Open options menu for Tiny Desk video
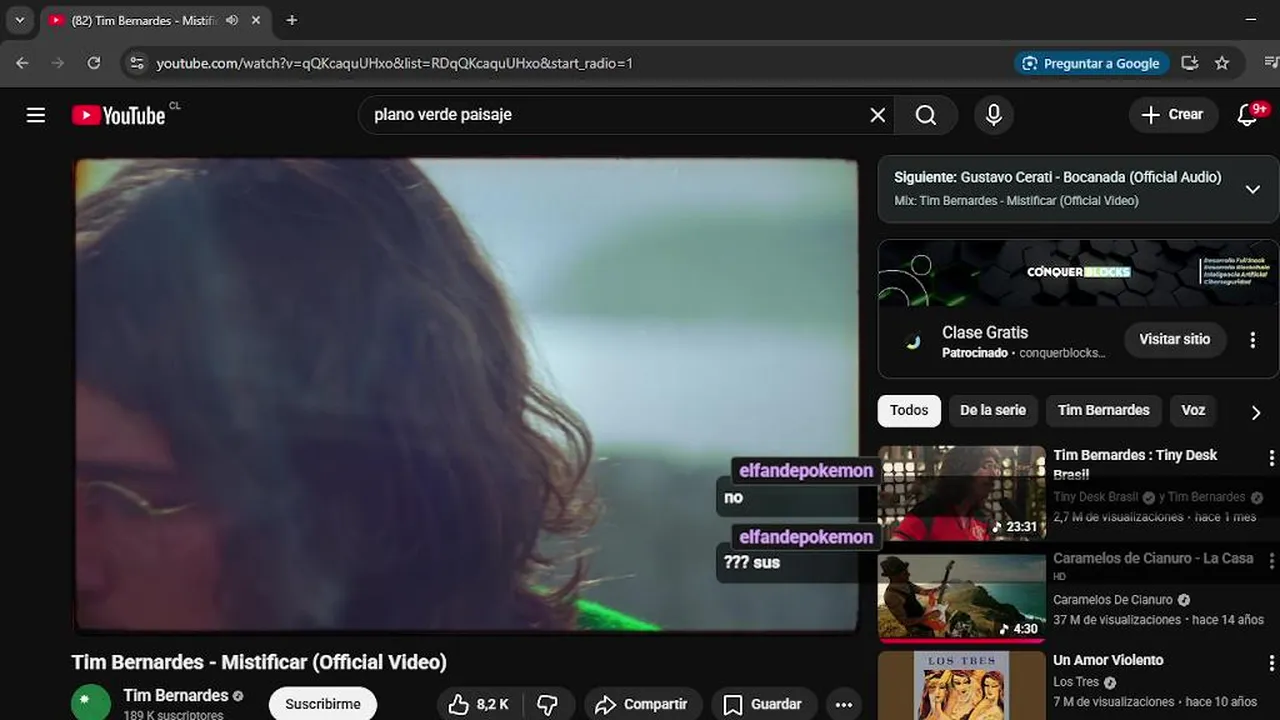 pyautogui.click(x=1271, y=459)
